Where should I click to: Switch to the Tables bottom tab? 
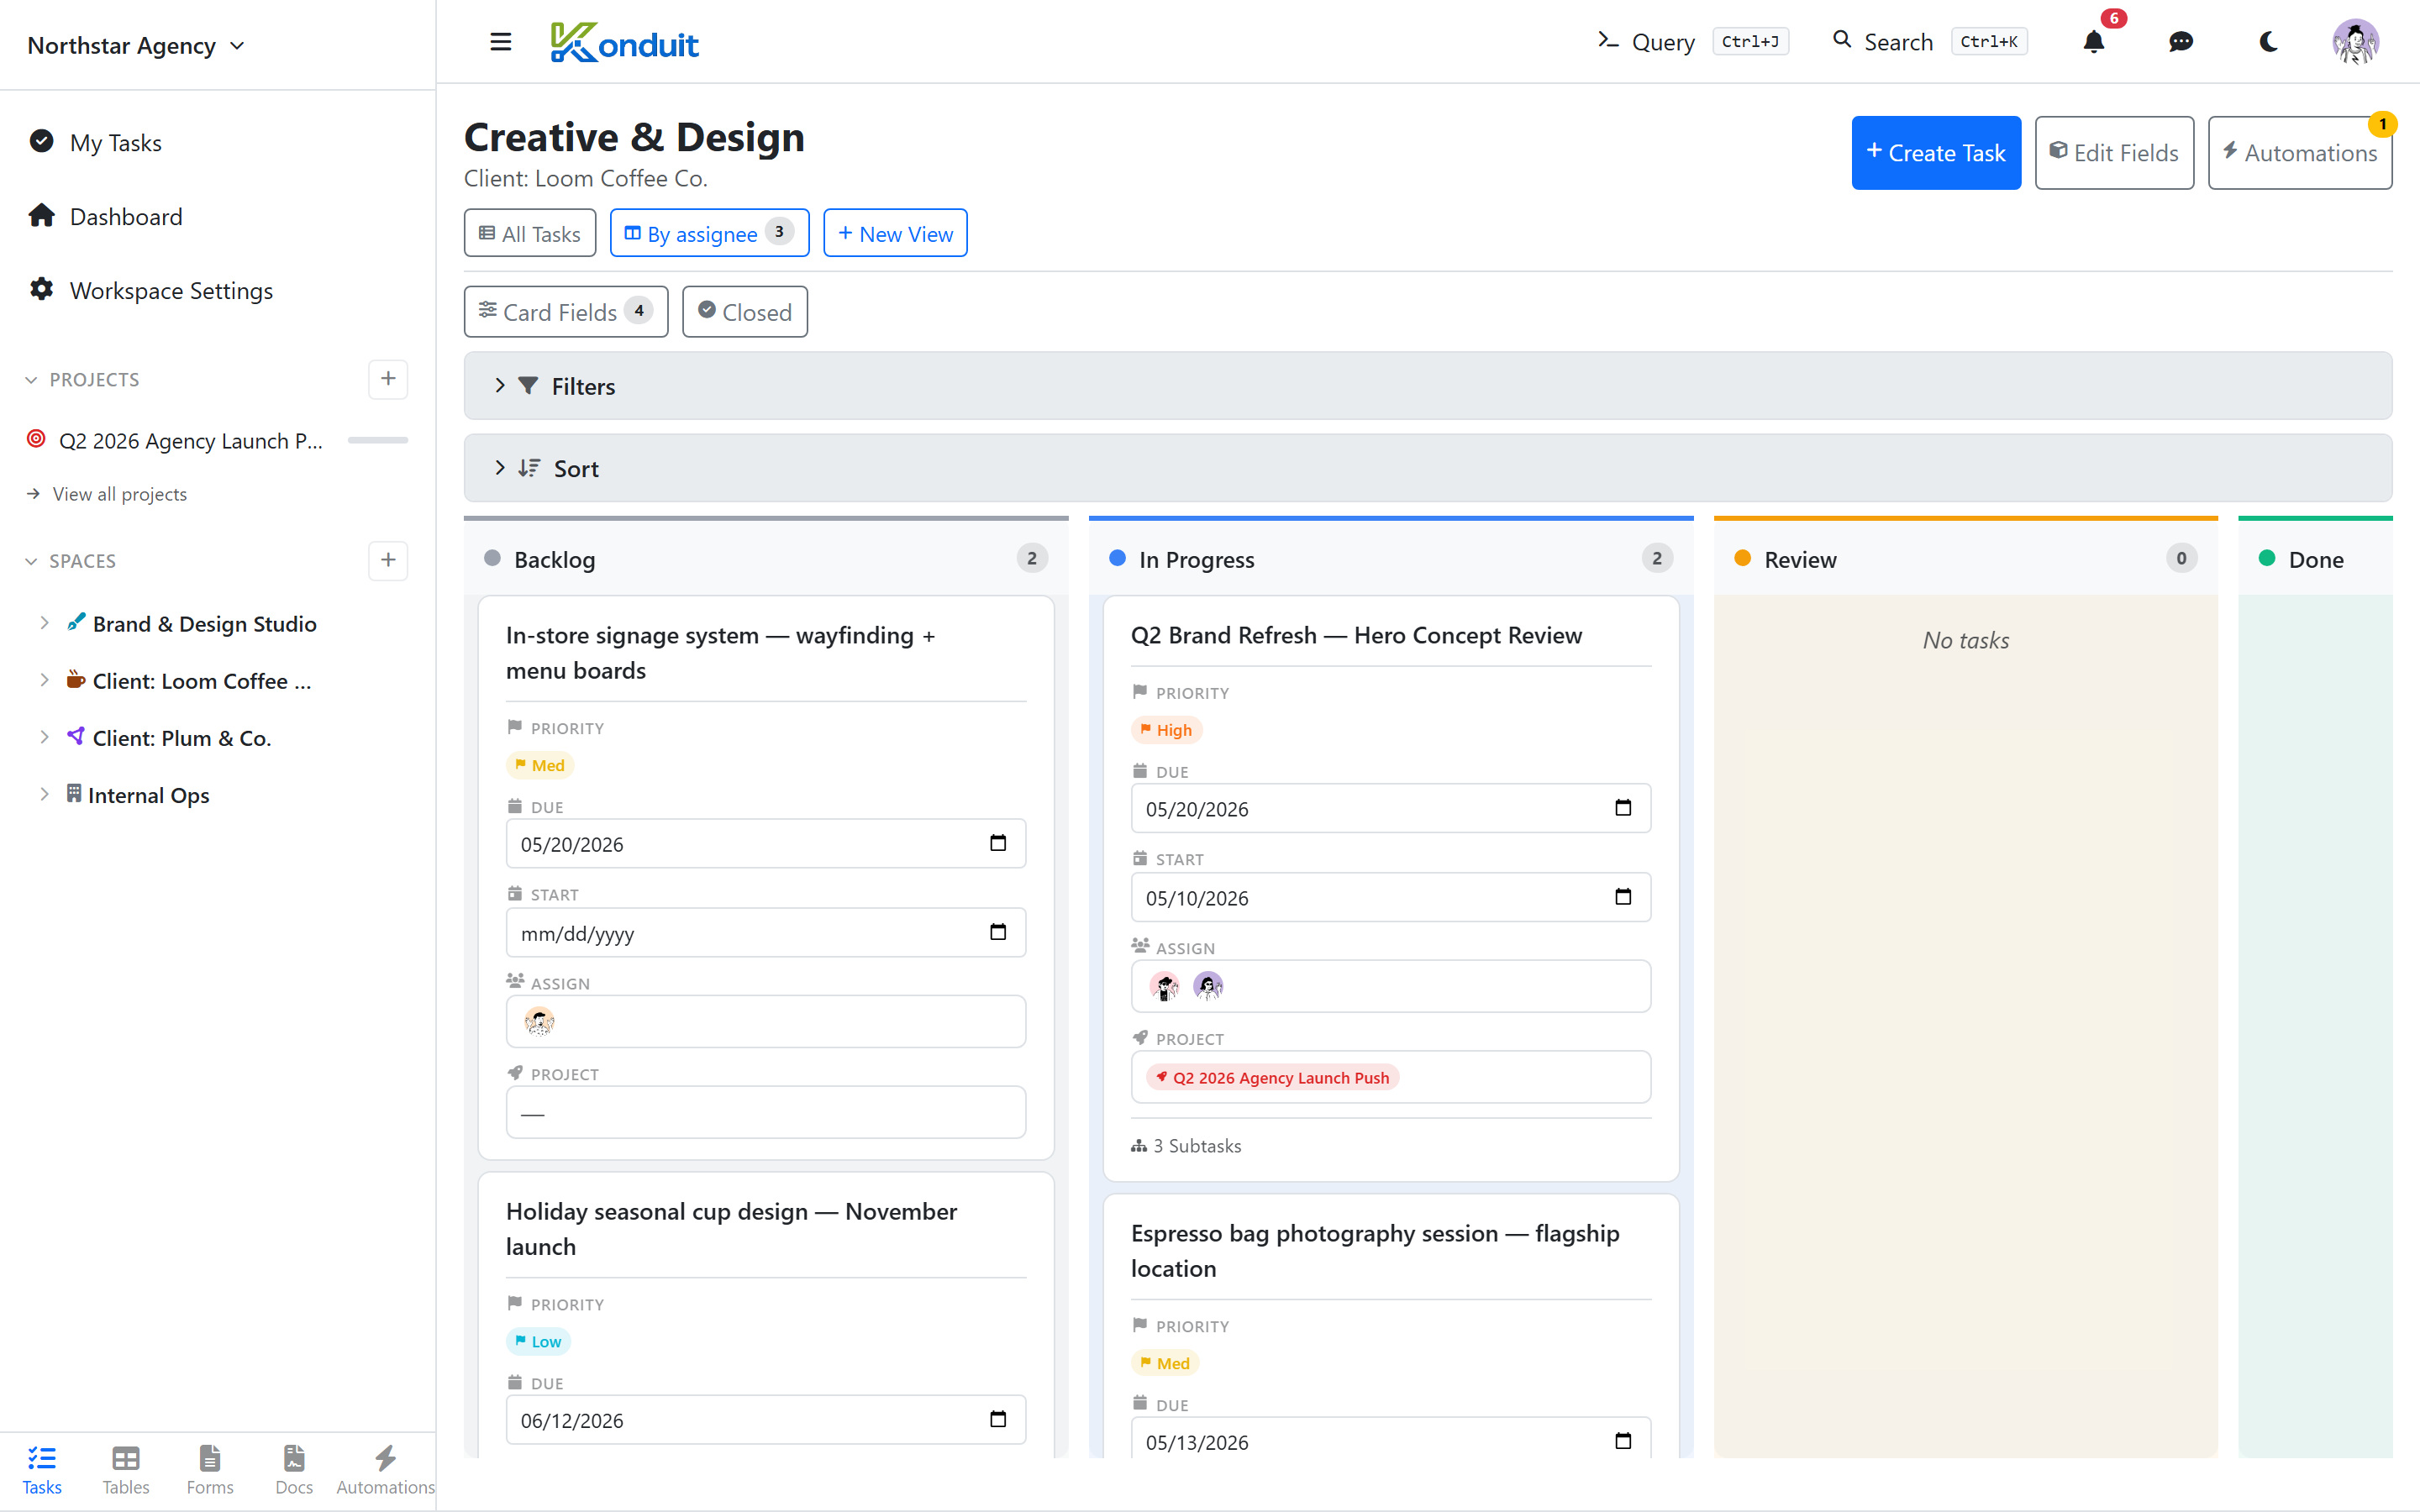pos(126,1470)
